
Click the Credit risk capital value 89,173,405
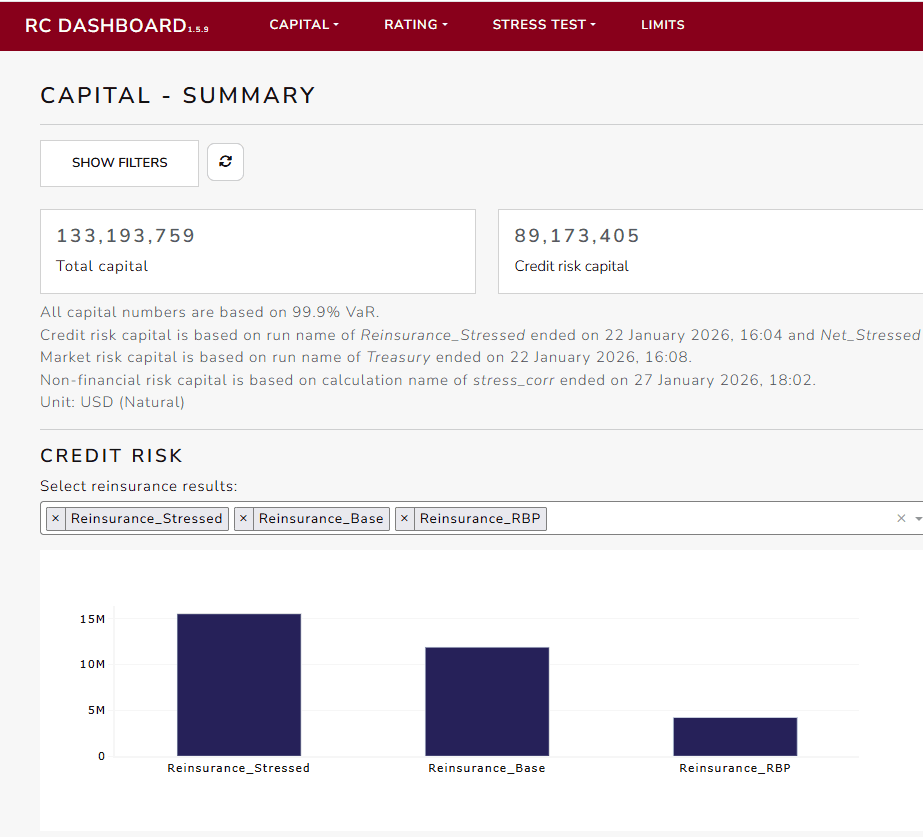point(577,235)
